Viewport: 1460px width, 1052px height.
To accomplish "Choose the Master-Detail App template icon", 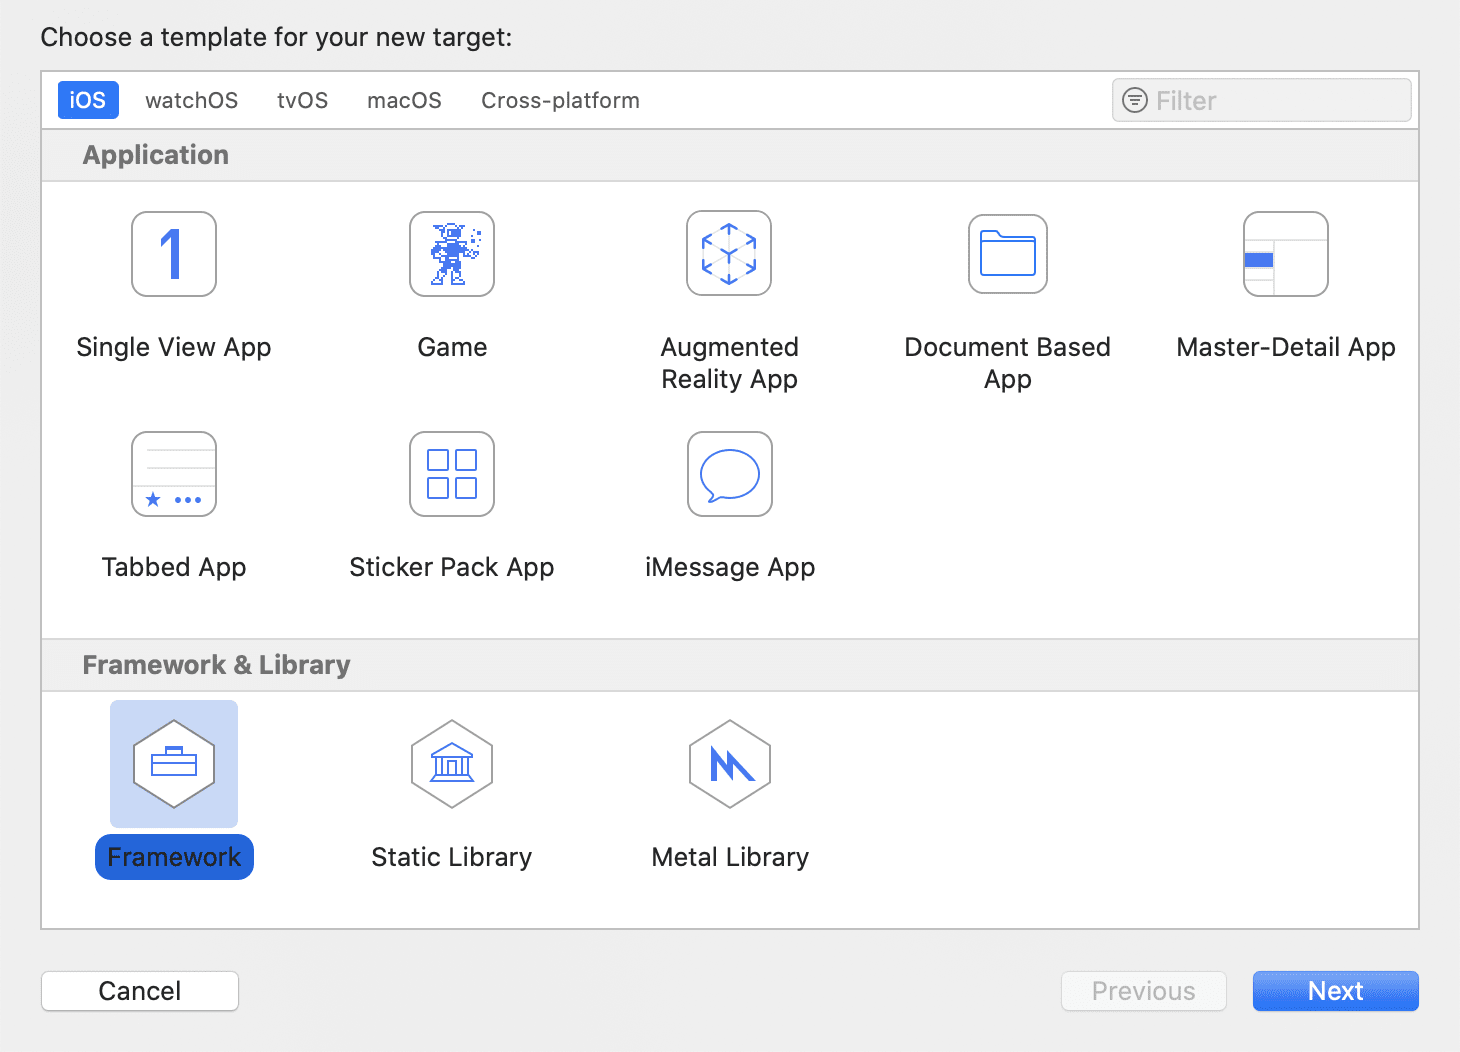I will pos(1285,254).
